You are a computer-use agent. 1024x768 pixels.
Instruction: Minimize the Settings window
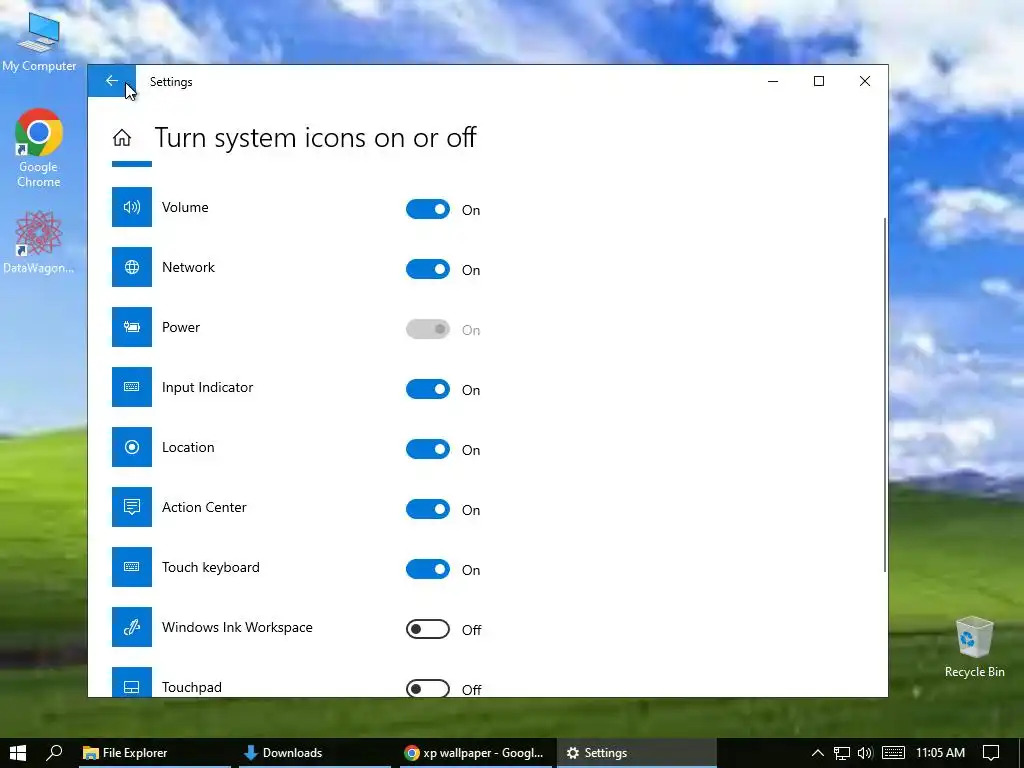(773, 81)
